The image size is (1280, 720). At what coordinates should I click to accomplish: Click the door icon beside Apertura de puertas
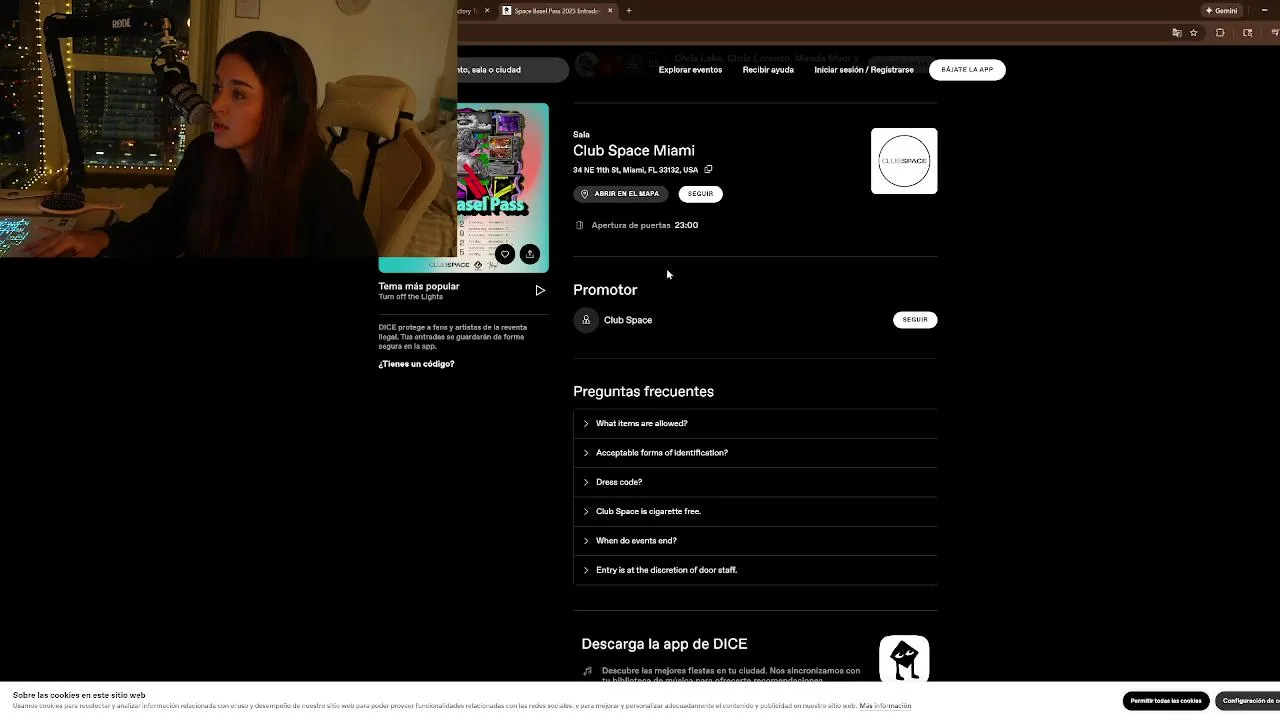point(580,225)
